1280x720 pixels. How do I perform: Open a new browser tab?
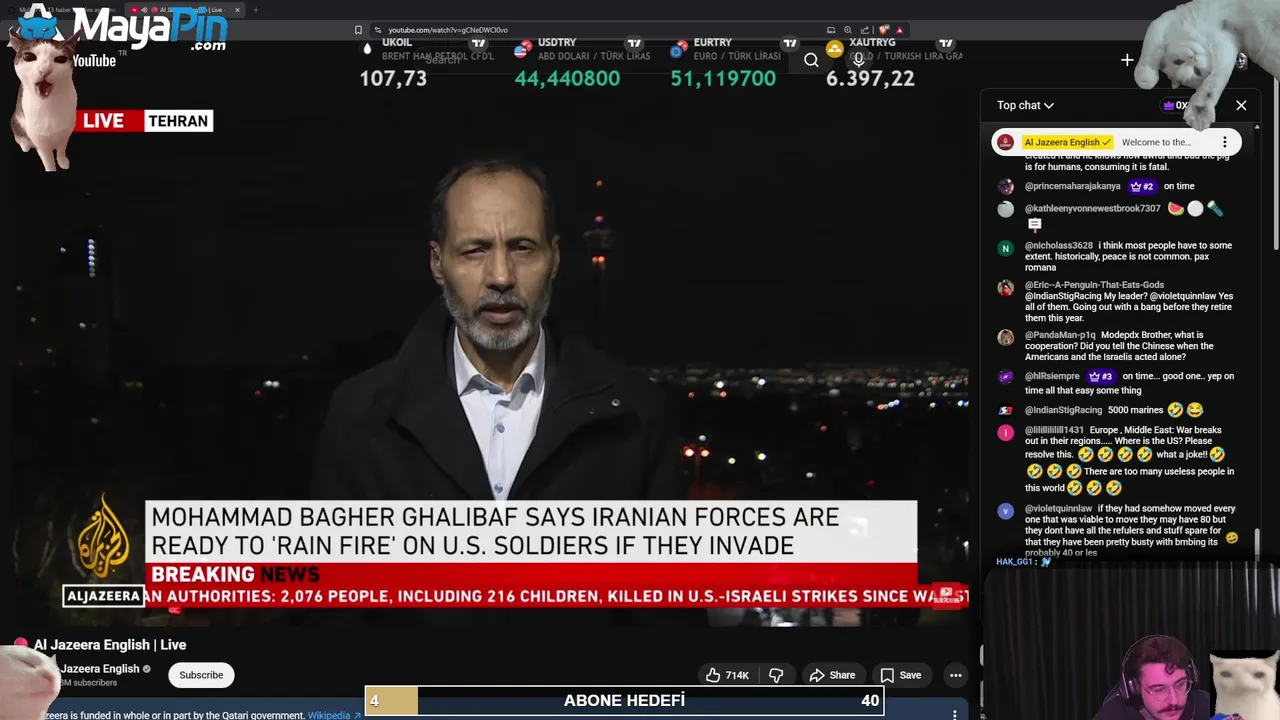coord(256,10)
